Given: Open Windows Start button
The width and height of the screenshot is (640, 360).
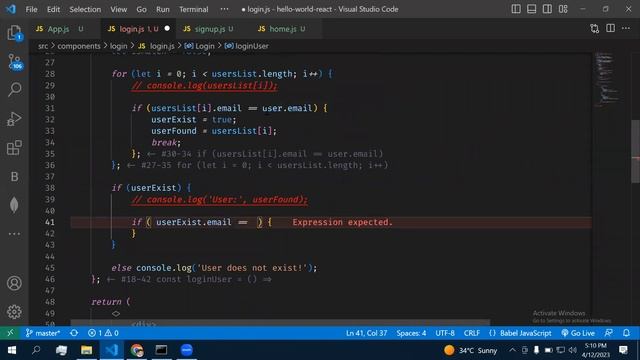Looking at the screenshot, I should point(11,350).
